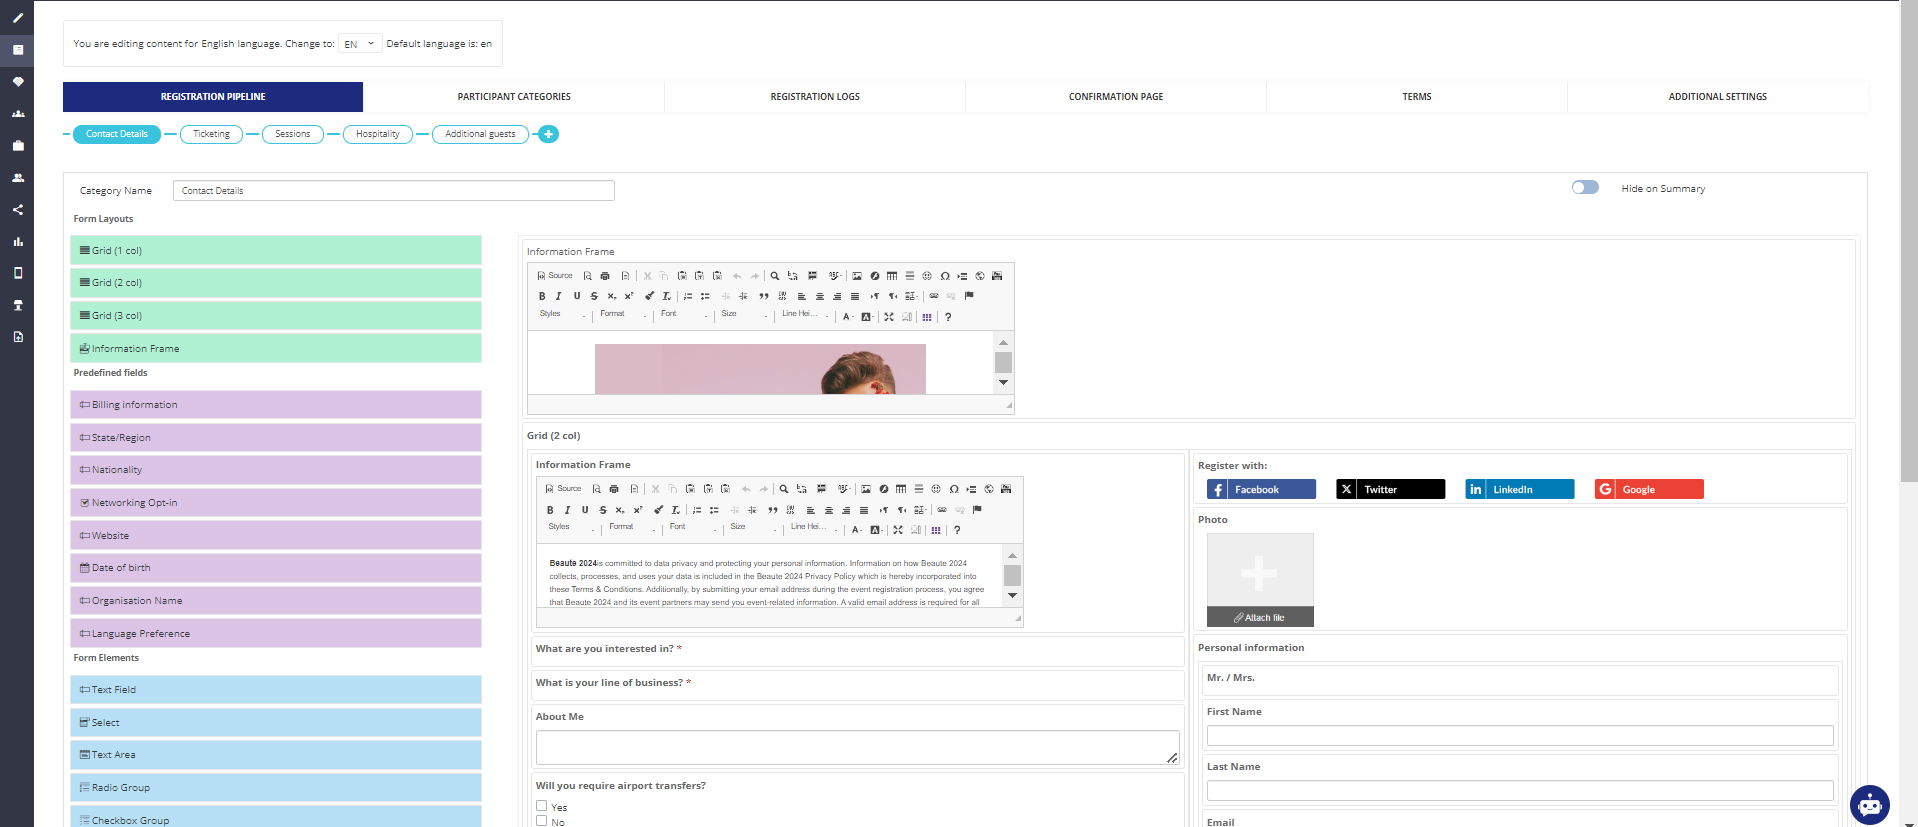Open the EN language dropdown

pos(359,44)
